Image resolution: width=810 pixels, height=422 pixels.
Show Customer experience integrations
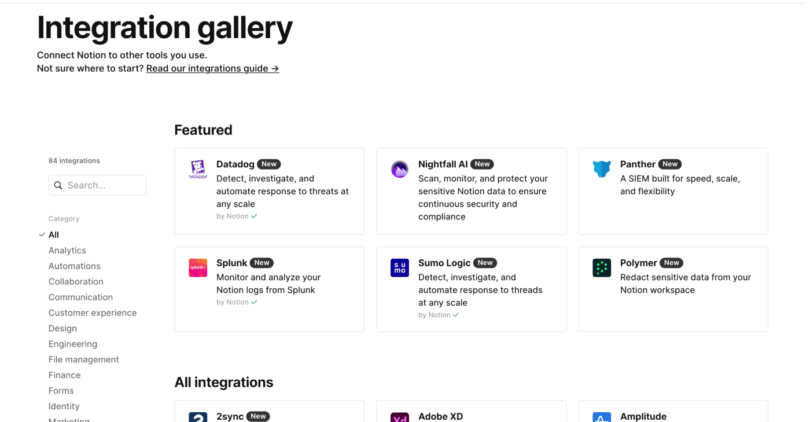pyautogui.click(x=92, y=313)
